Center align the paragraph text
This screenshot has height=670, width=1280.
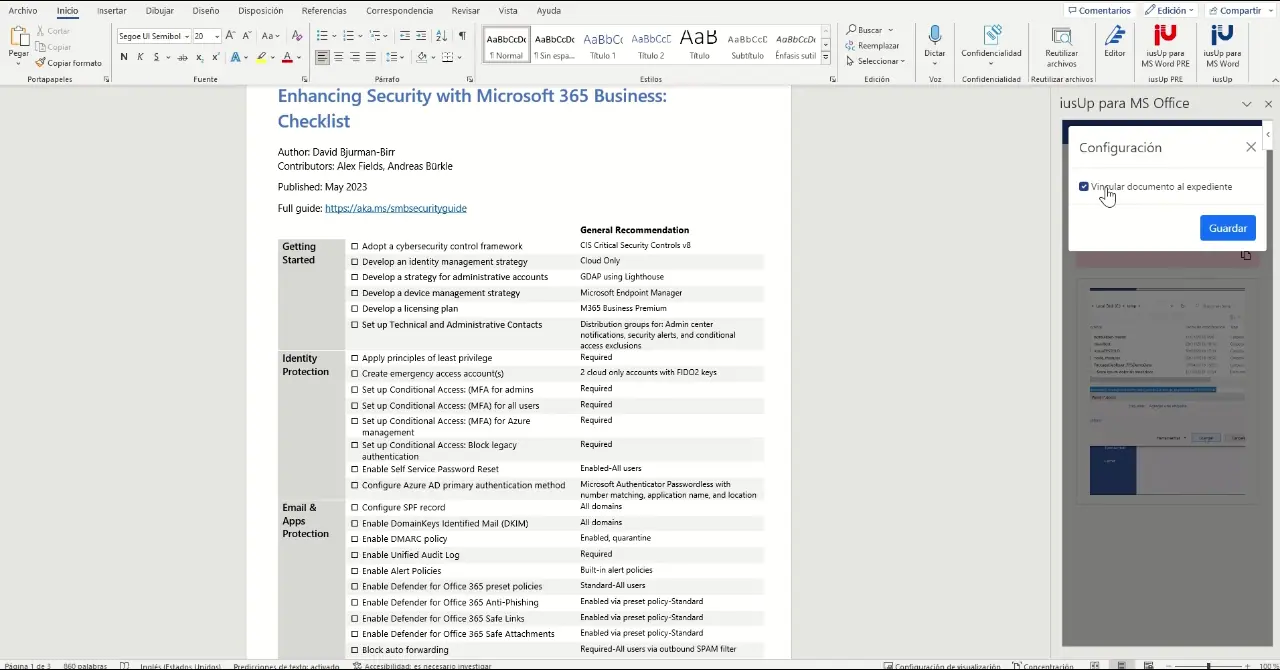click(x=338, y=57)
